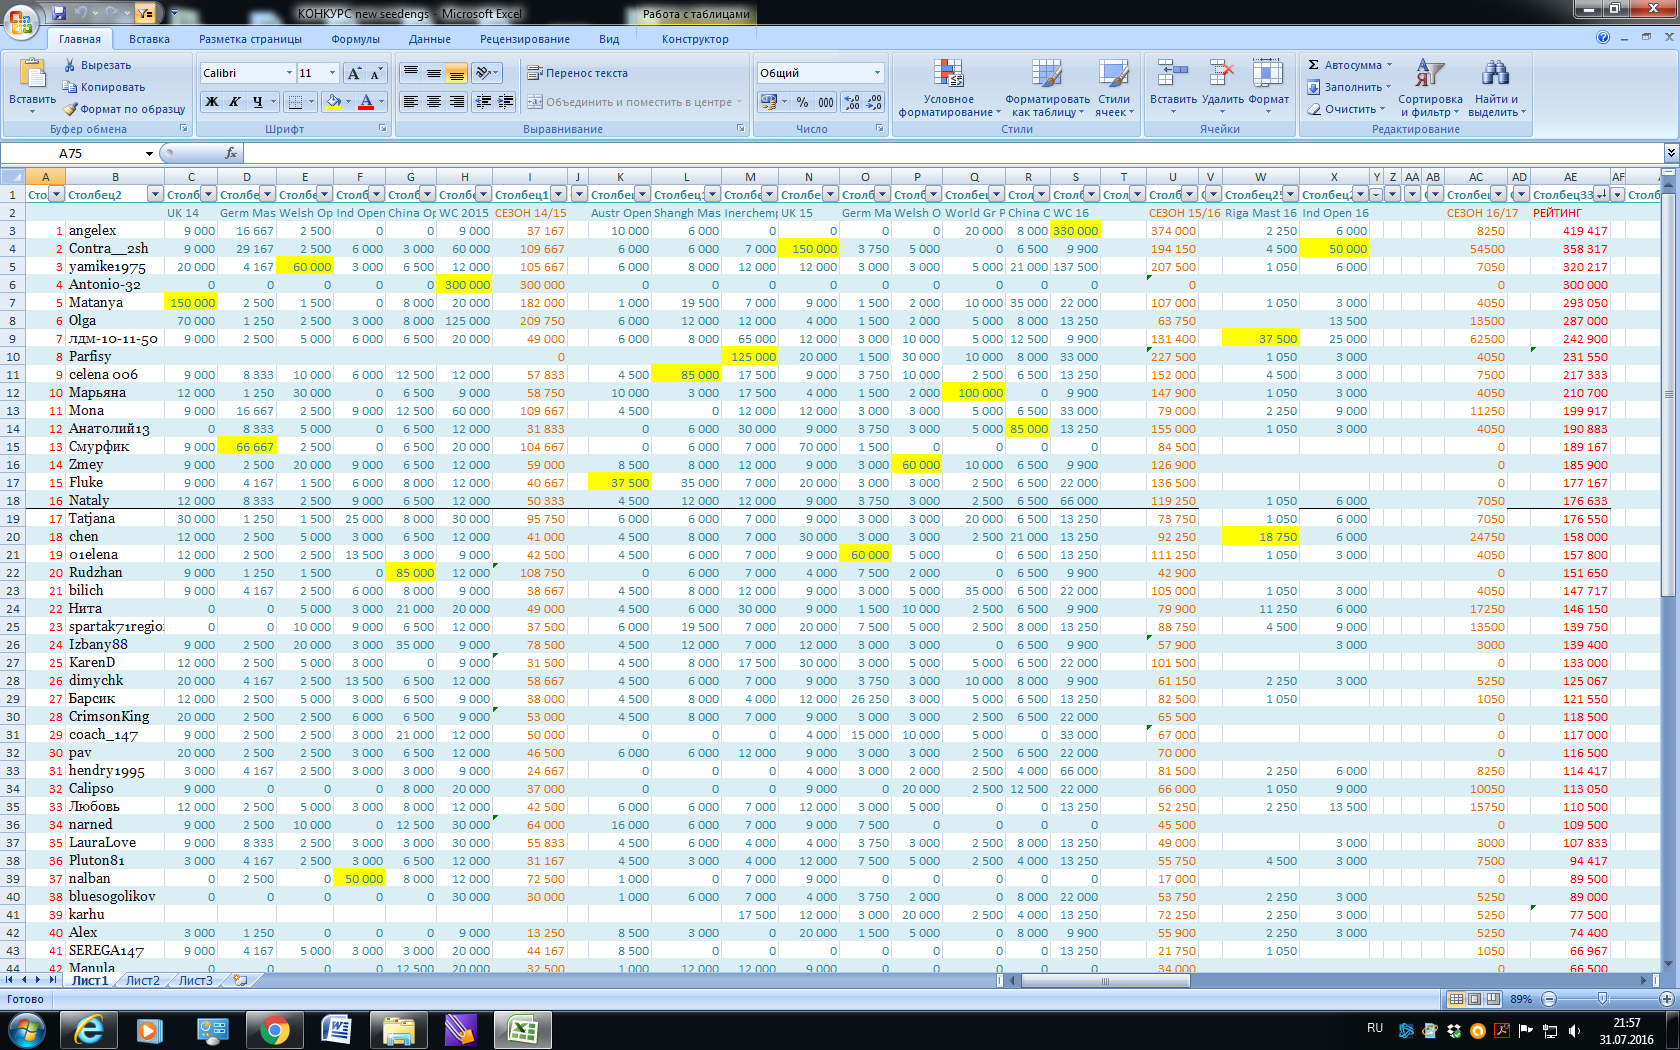Toggle bold (Ж) formatting
The image size is (1680, 1050).
[212, 102]
